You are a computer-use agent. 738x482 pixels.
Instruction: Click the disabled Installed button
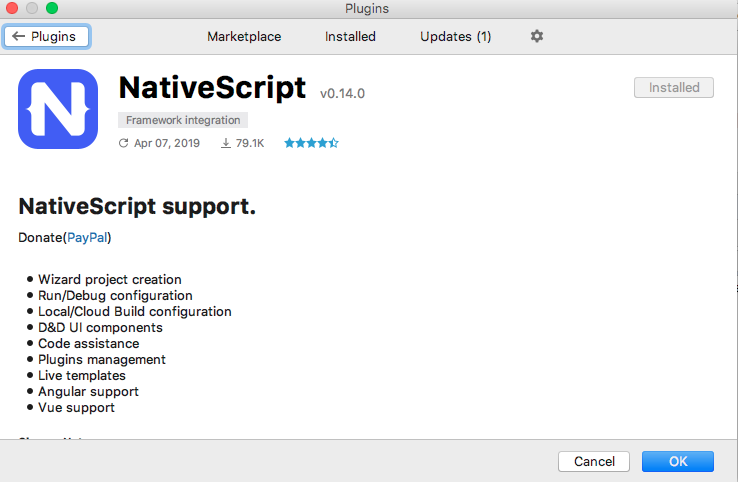click(x=674, y=88)
